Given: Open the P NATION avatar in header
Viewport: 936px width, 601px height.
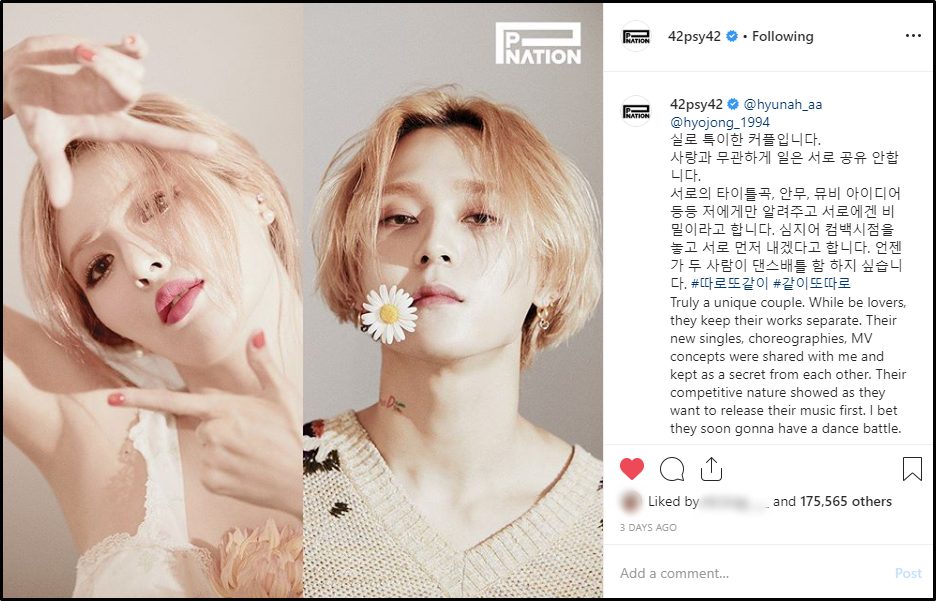Looking at the screenshot, I should (x=636, y=36).
